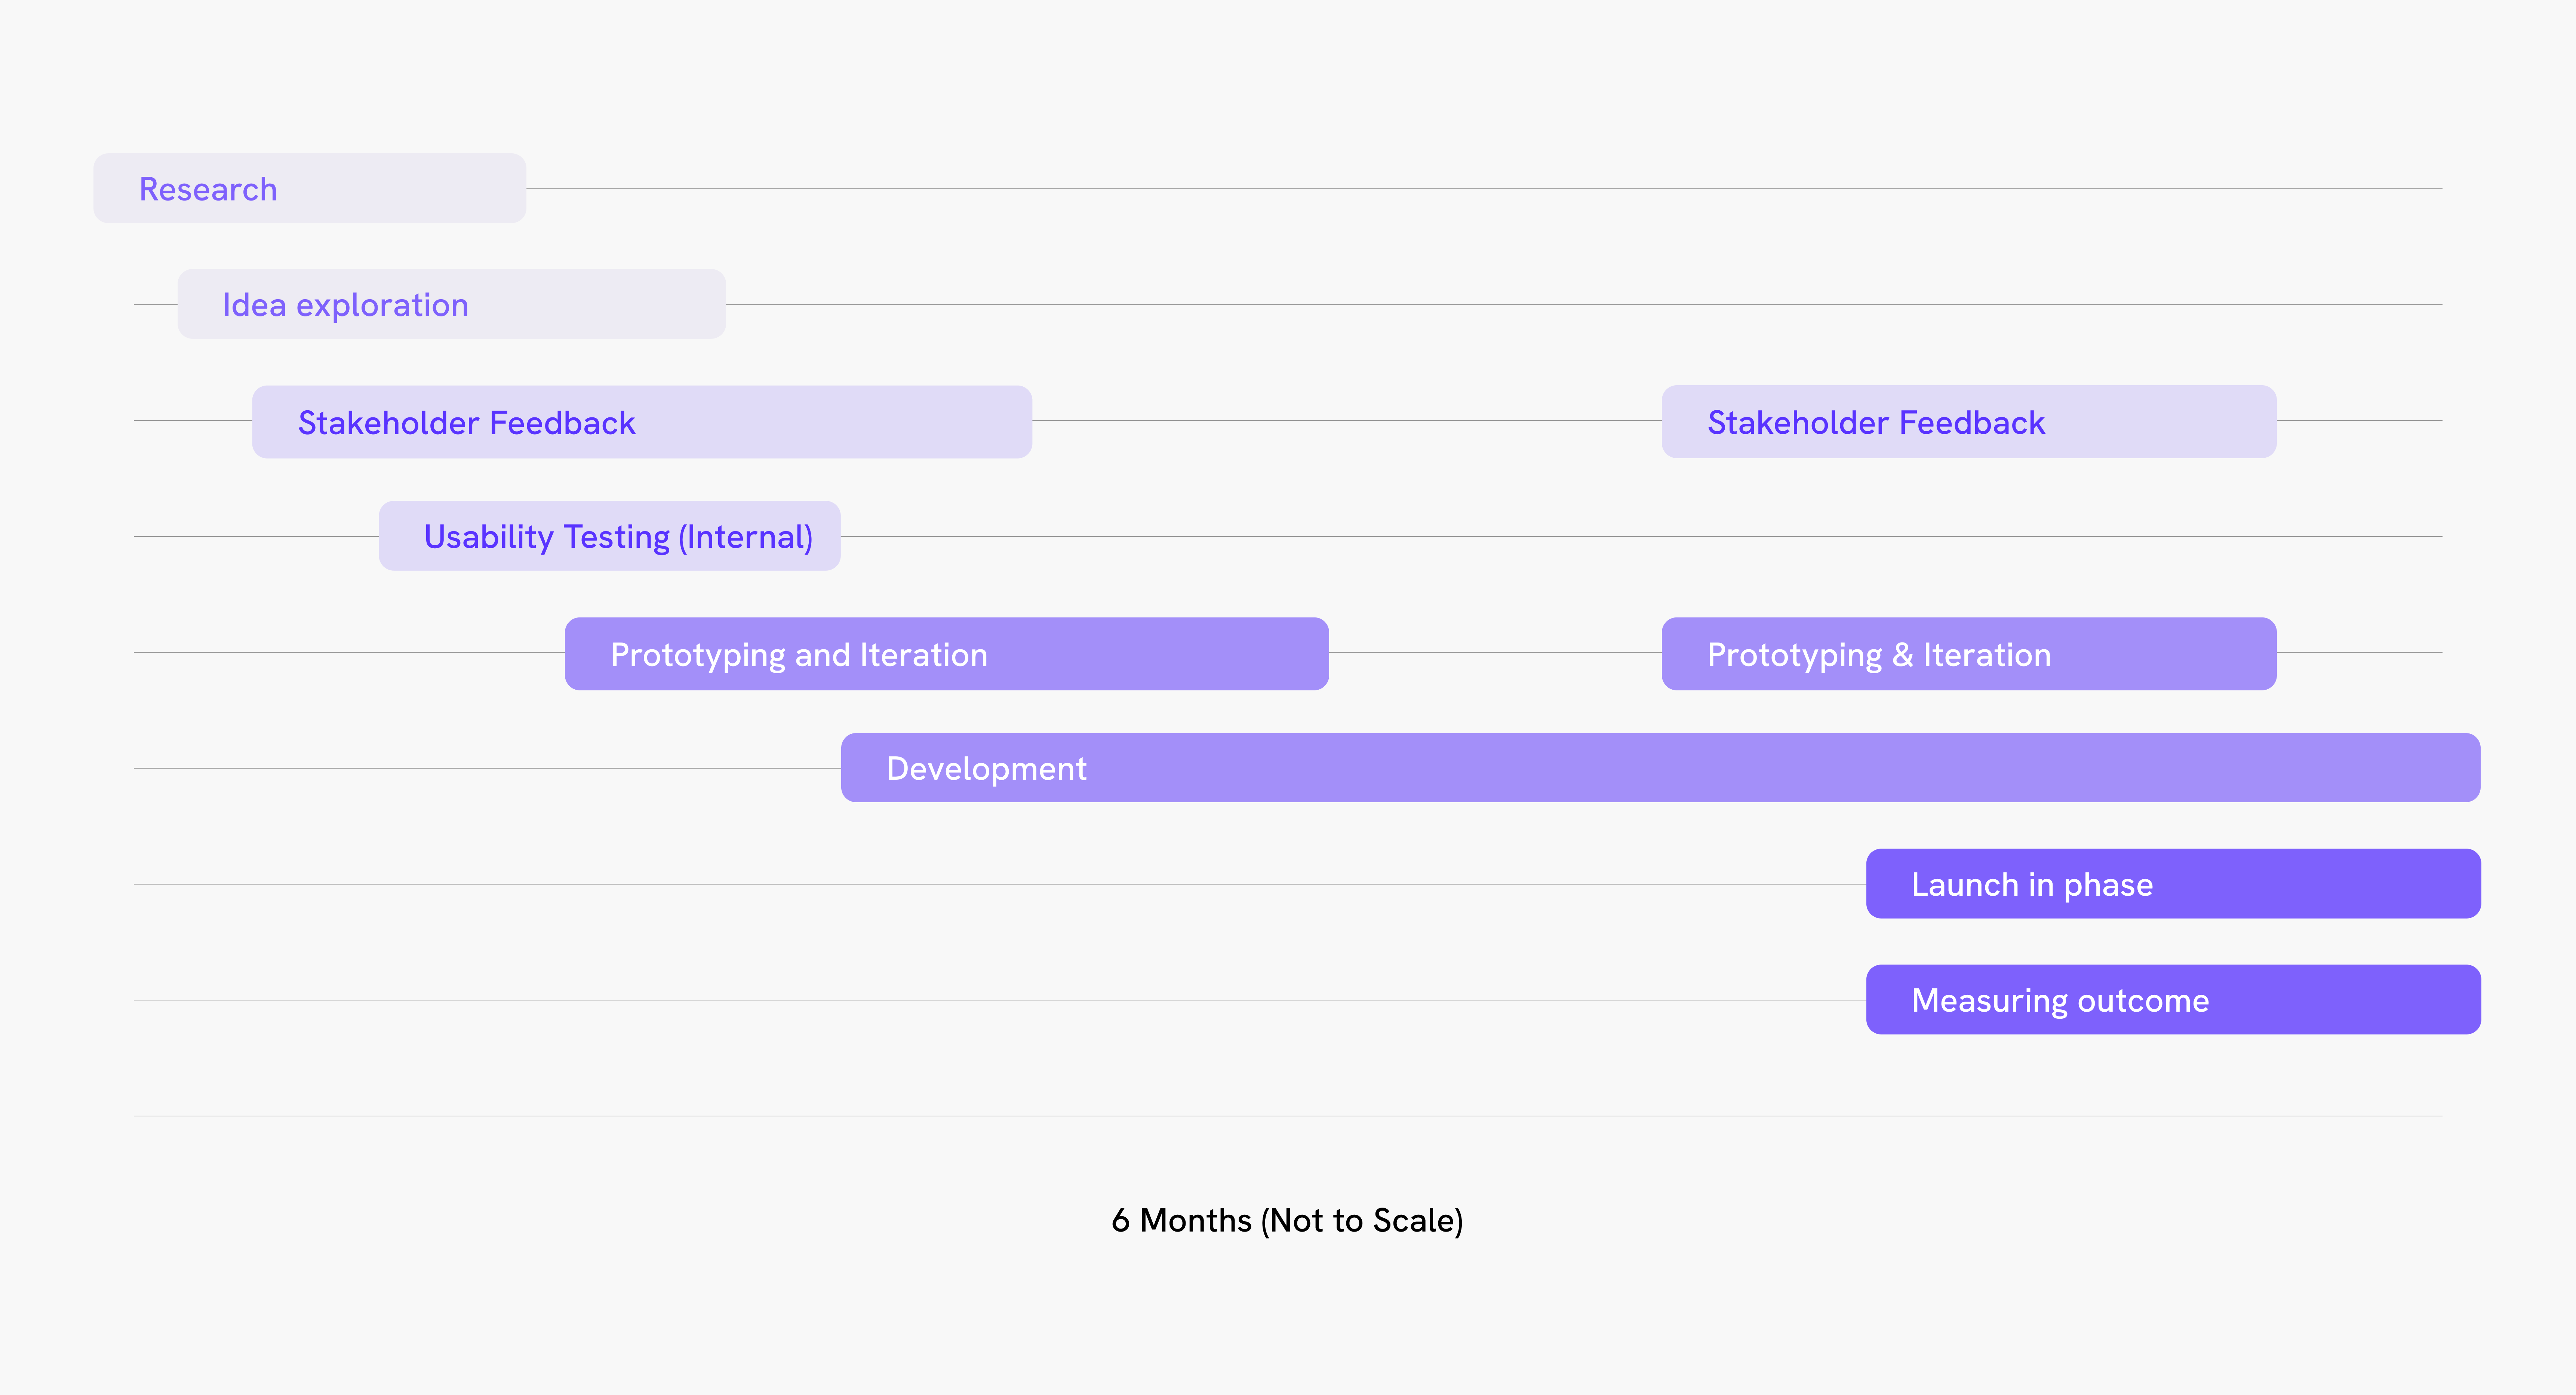
Task: Click the gridline left of Development bar
Action: pyautogui.click(x=487, y=768)
